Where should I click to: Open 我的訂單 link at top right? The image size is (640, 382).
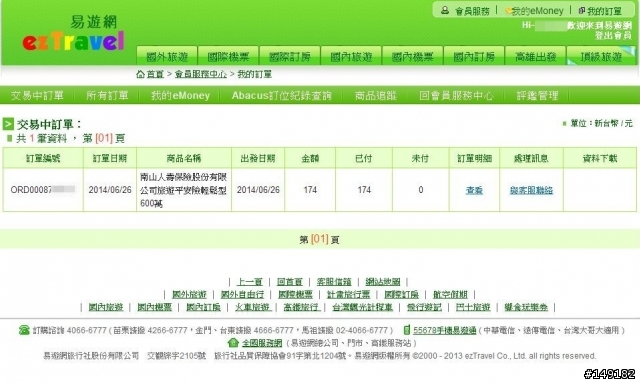[604, 11]
